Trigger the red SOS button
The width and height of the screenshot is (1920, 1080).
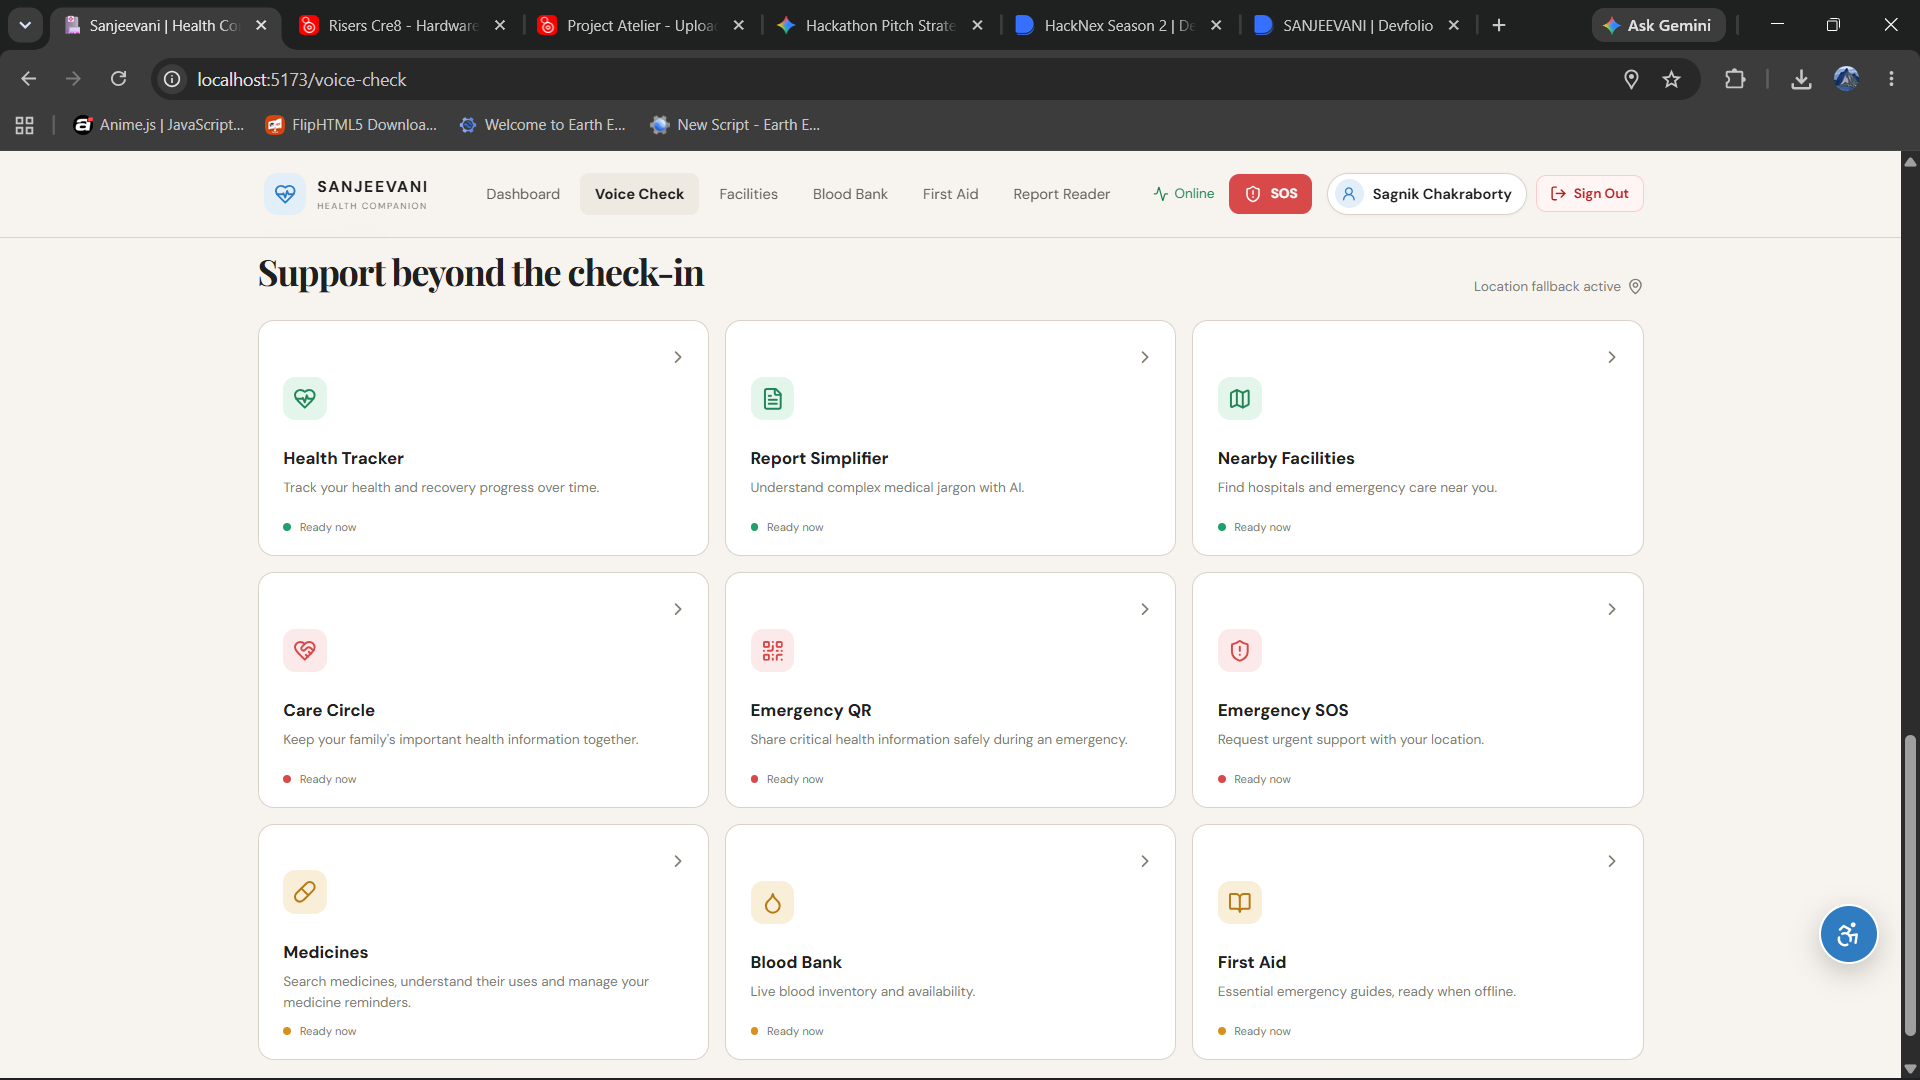pyautogui.click(x=1270, y=194)
